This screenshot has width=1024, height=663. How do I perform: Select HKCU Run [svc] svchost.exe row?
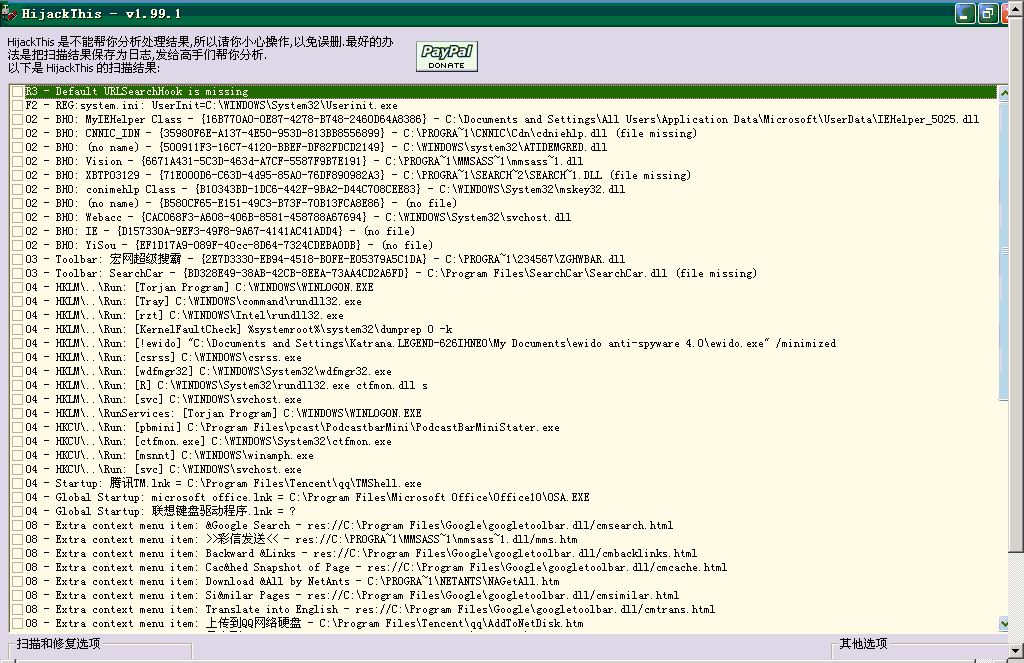pos(163,470)
